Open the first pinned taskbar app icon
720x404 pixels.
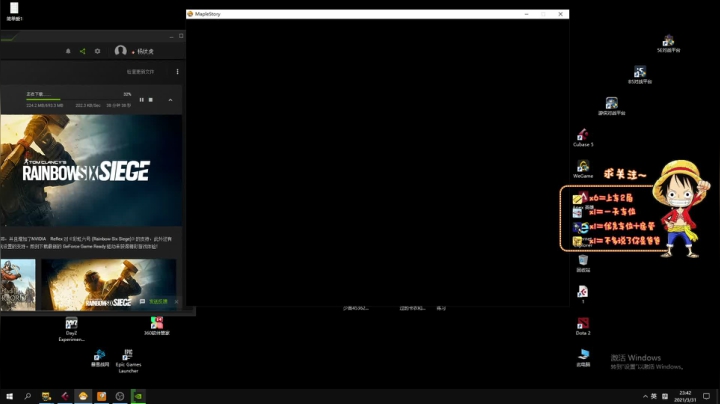pos(46,396)
